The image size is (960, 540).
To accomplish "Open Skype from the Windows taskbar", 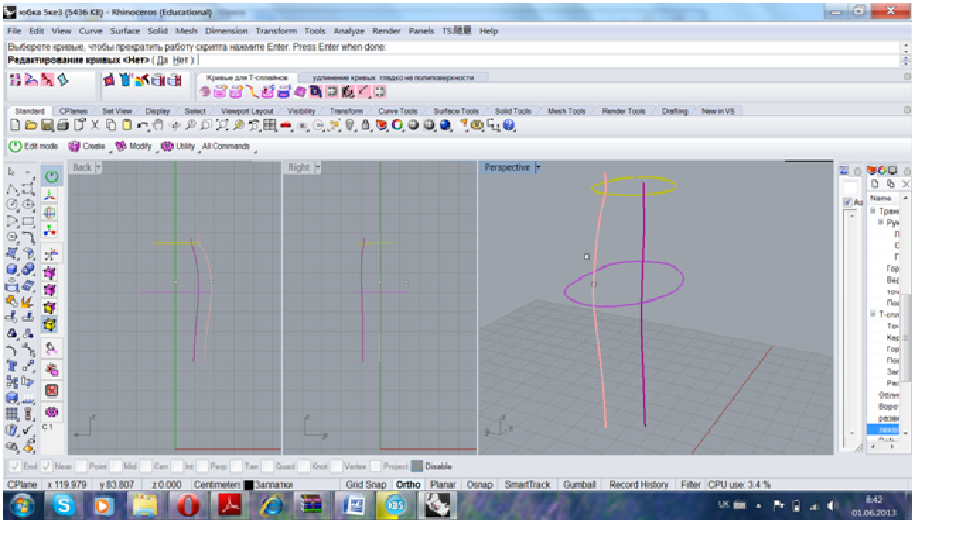I will tap(65, 506).
